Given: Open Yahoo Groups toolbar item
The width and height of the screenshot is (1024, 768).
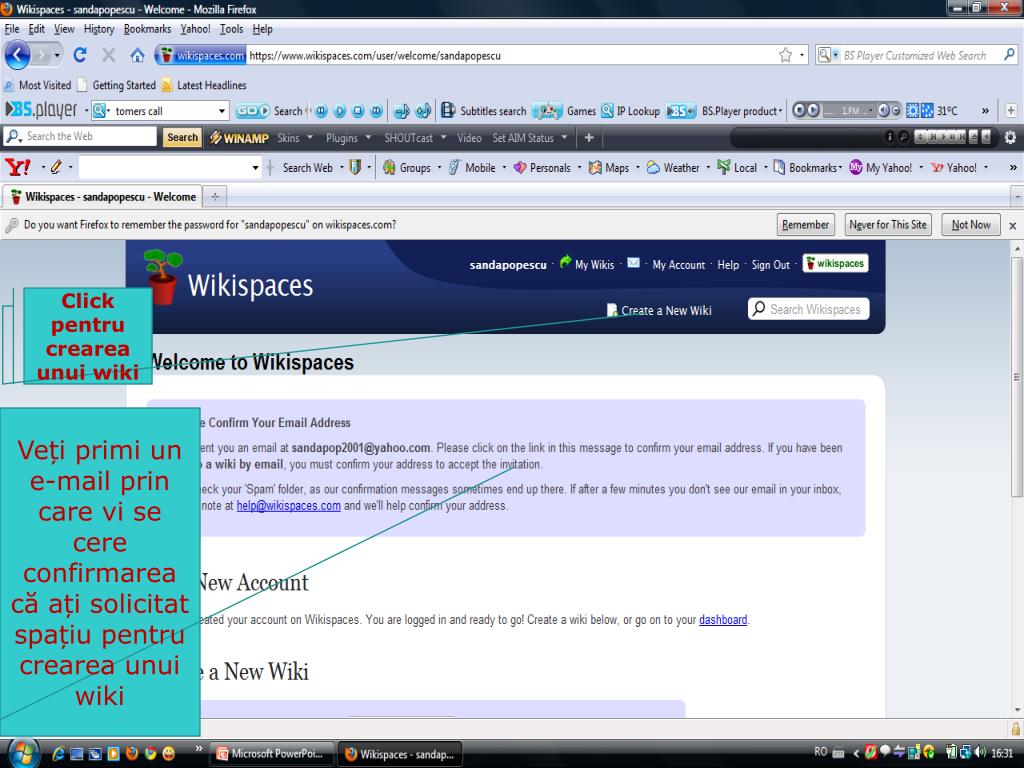Looking at the screenshot, I should pos(408,168).
